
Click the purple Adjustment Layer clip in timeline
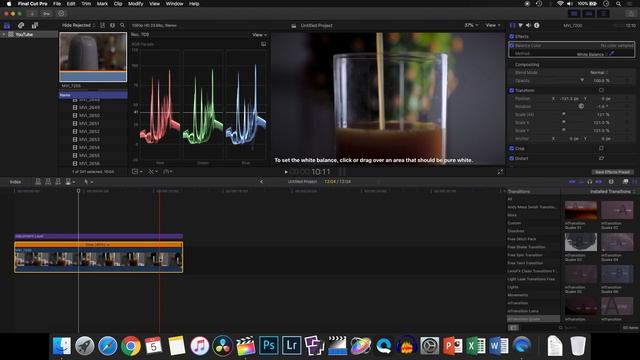click(98, 236)
